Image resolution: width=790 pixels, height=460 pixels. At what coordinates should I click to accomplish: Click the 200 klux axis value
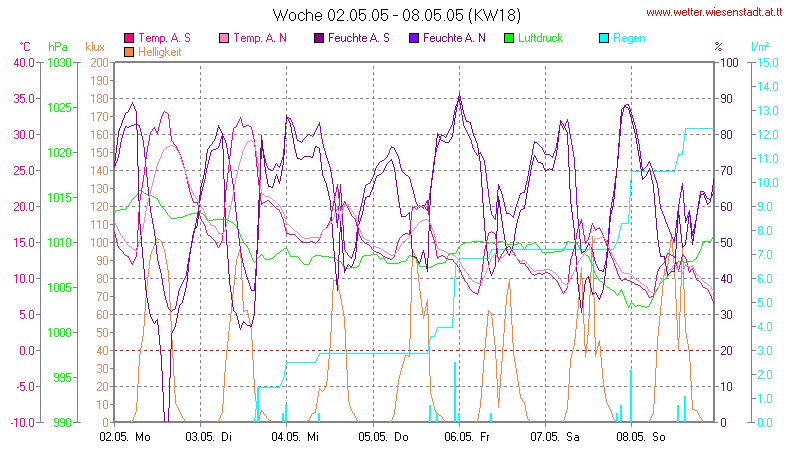(x=99, y=63)
